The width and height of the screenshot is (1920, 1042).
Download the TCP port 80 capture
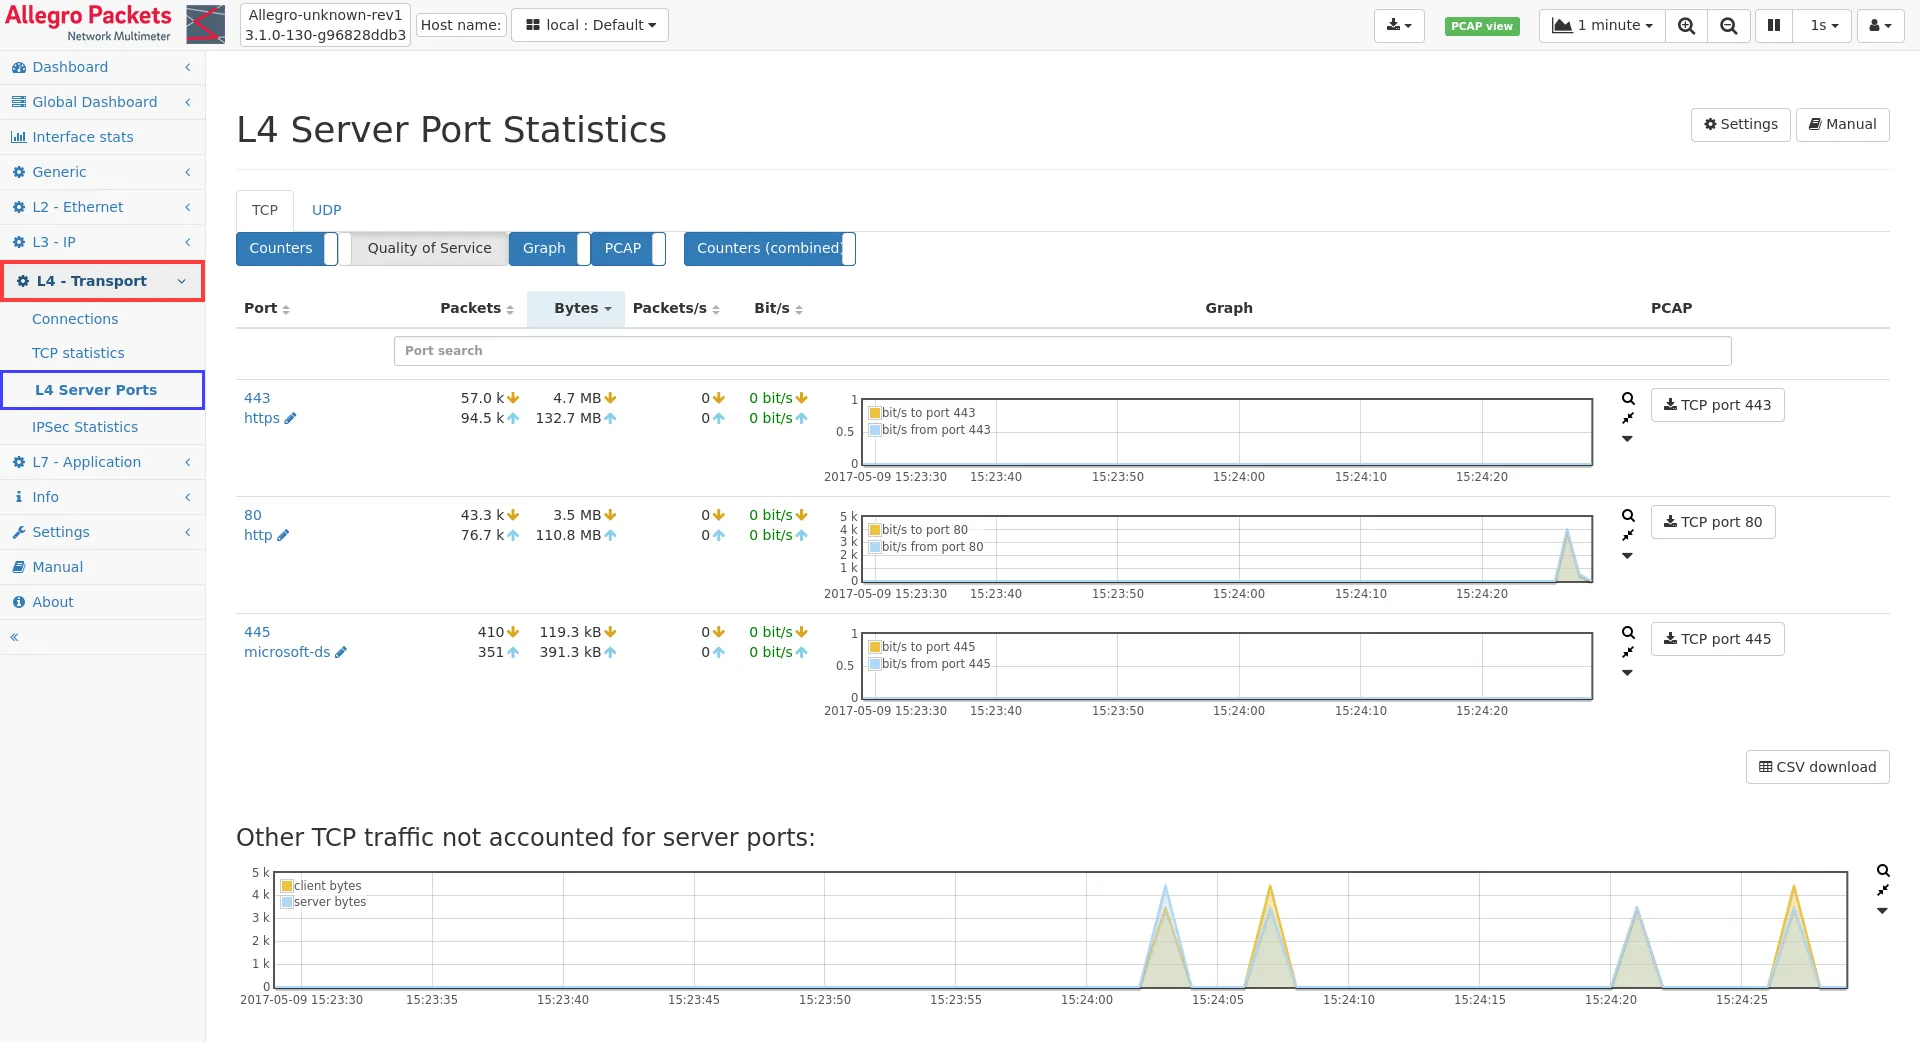[1712, 522]
